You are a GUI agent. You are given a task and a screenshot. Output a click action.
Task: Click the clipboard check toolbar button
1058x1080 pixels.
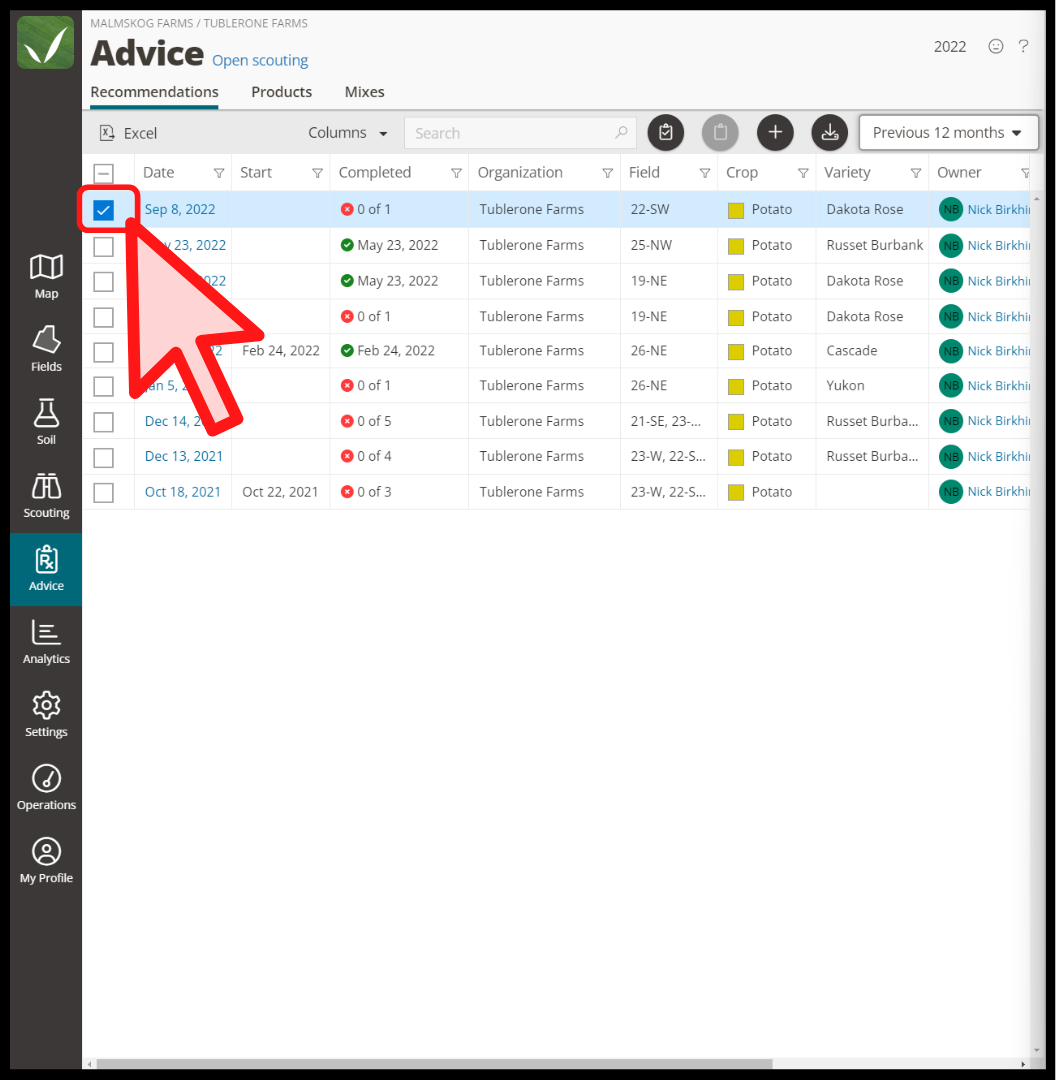coord(665,132)
